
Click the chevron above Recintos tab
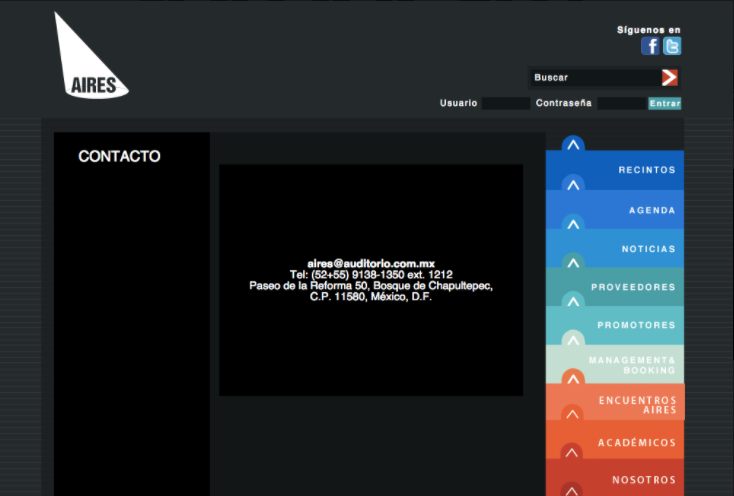point(573,144)
